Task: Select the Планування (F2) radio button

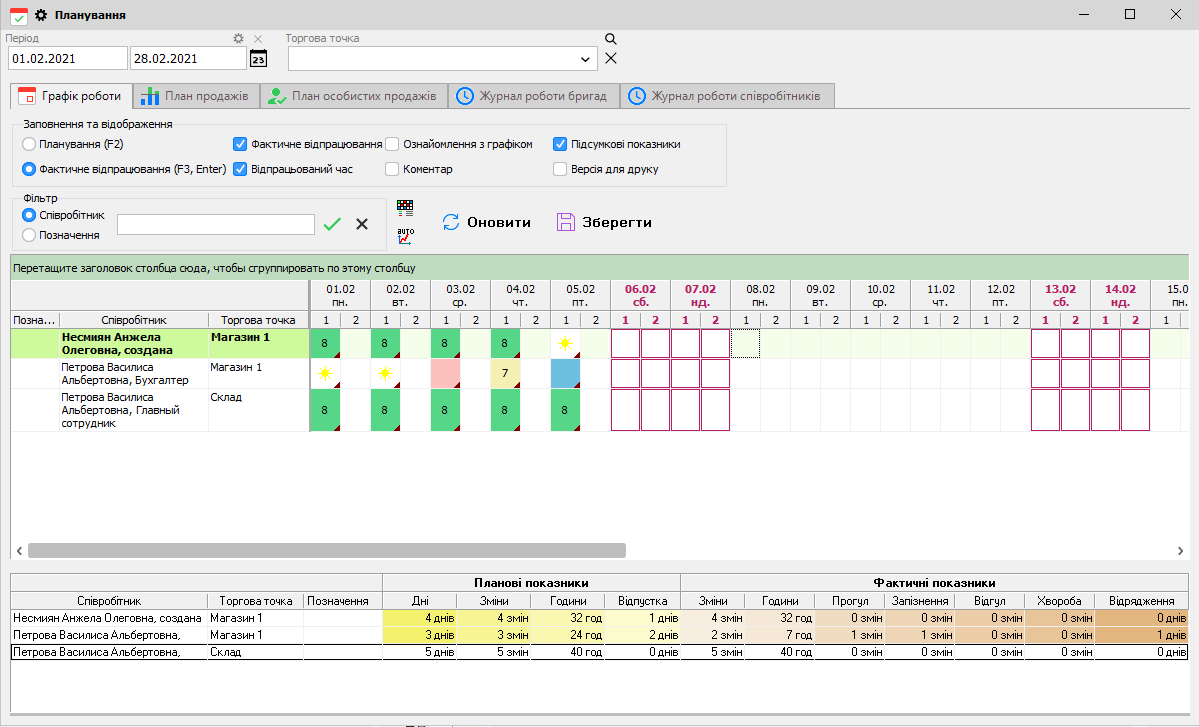Action: coord(29,144)
